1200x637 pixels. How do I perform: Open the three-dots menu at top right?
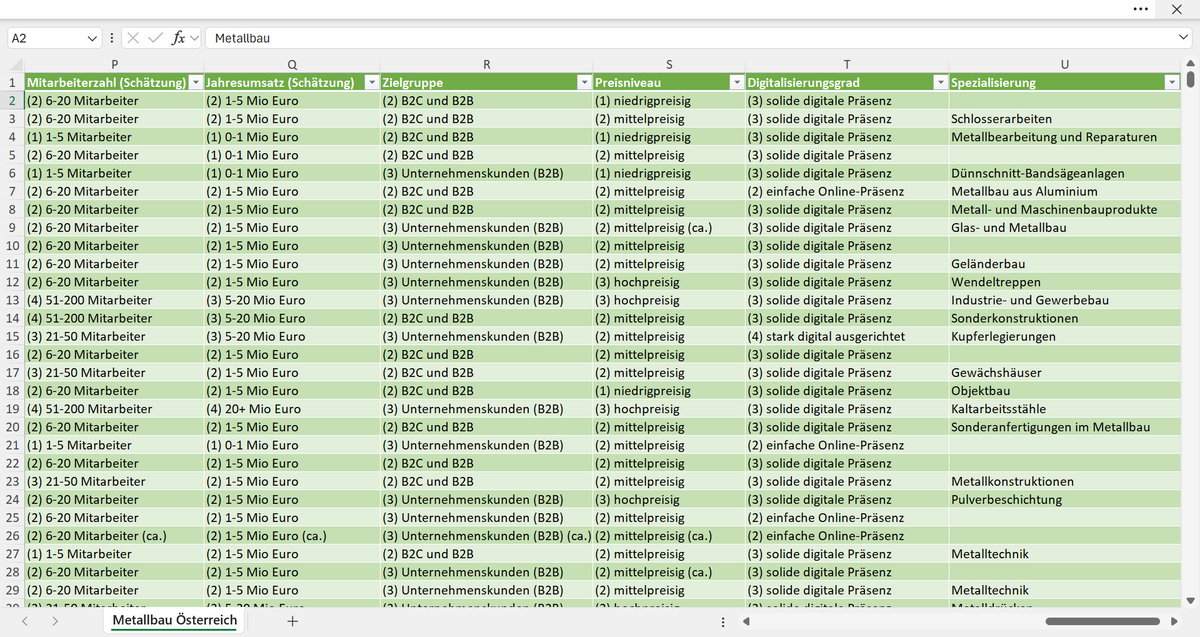pos(1141,9)
